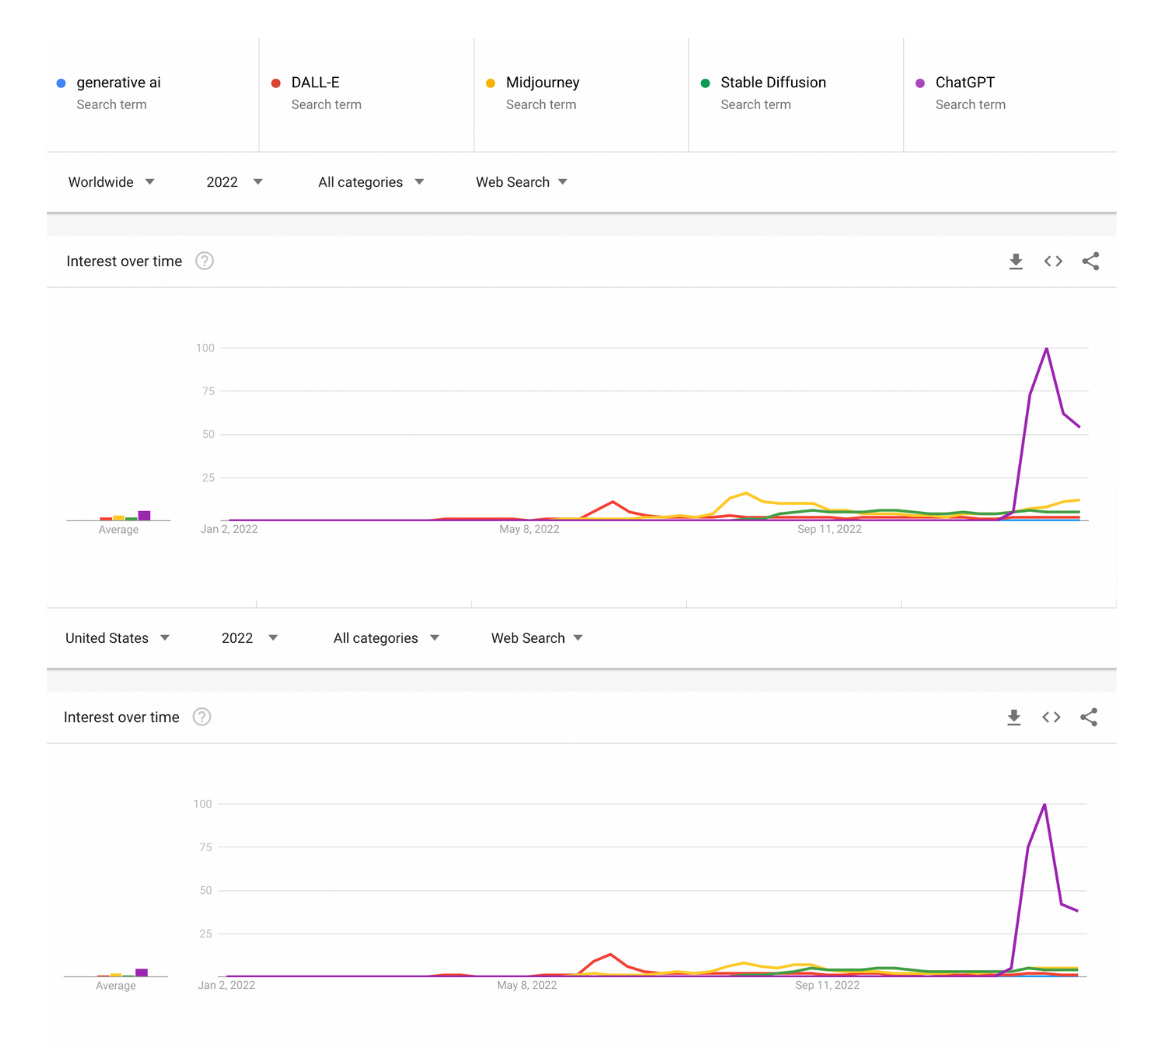Open All categories dropdown in United States section
This screenshot has height=1047, width=1164.
point(386,638)
